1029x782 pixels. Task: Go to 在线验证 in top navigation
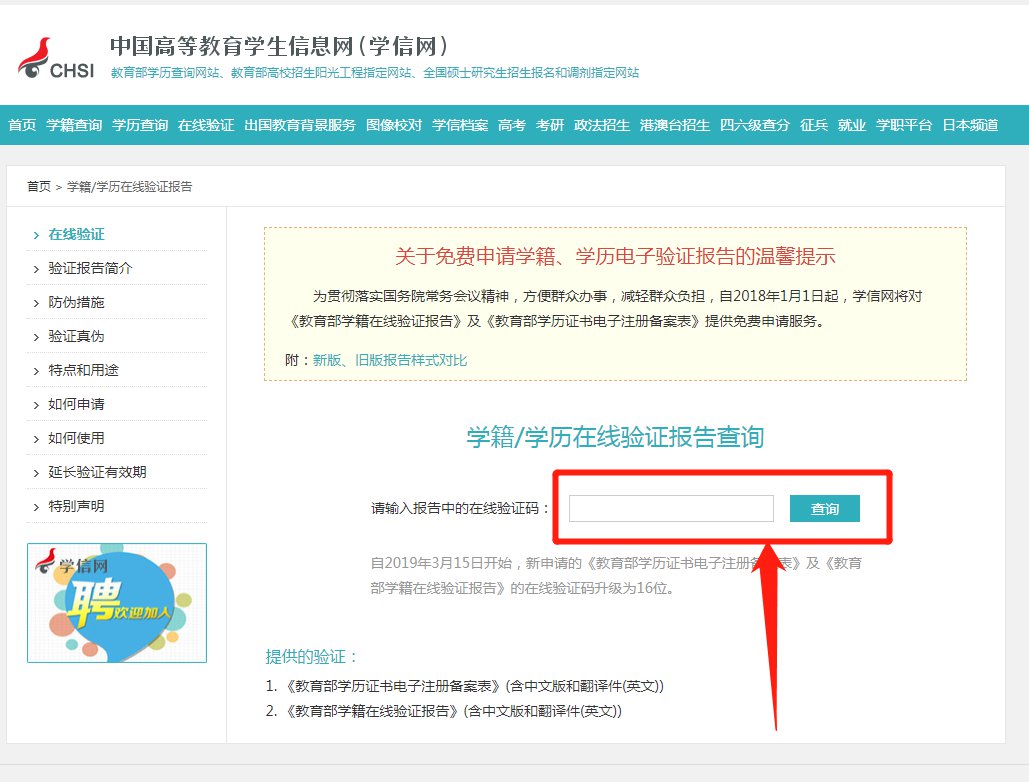click(206, 125)
